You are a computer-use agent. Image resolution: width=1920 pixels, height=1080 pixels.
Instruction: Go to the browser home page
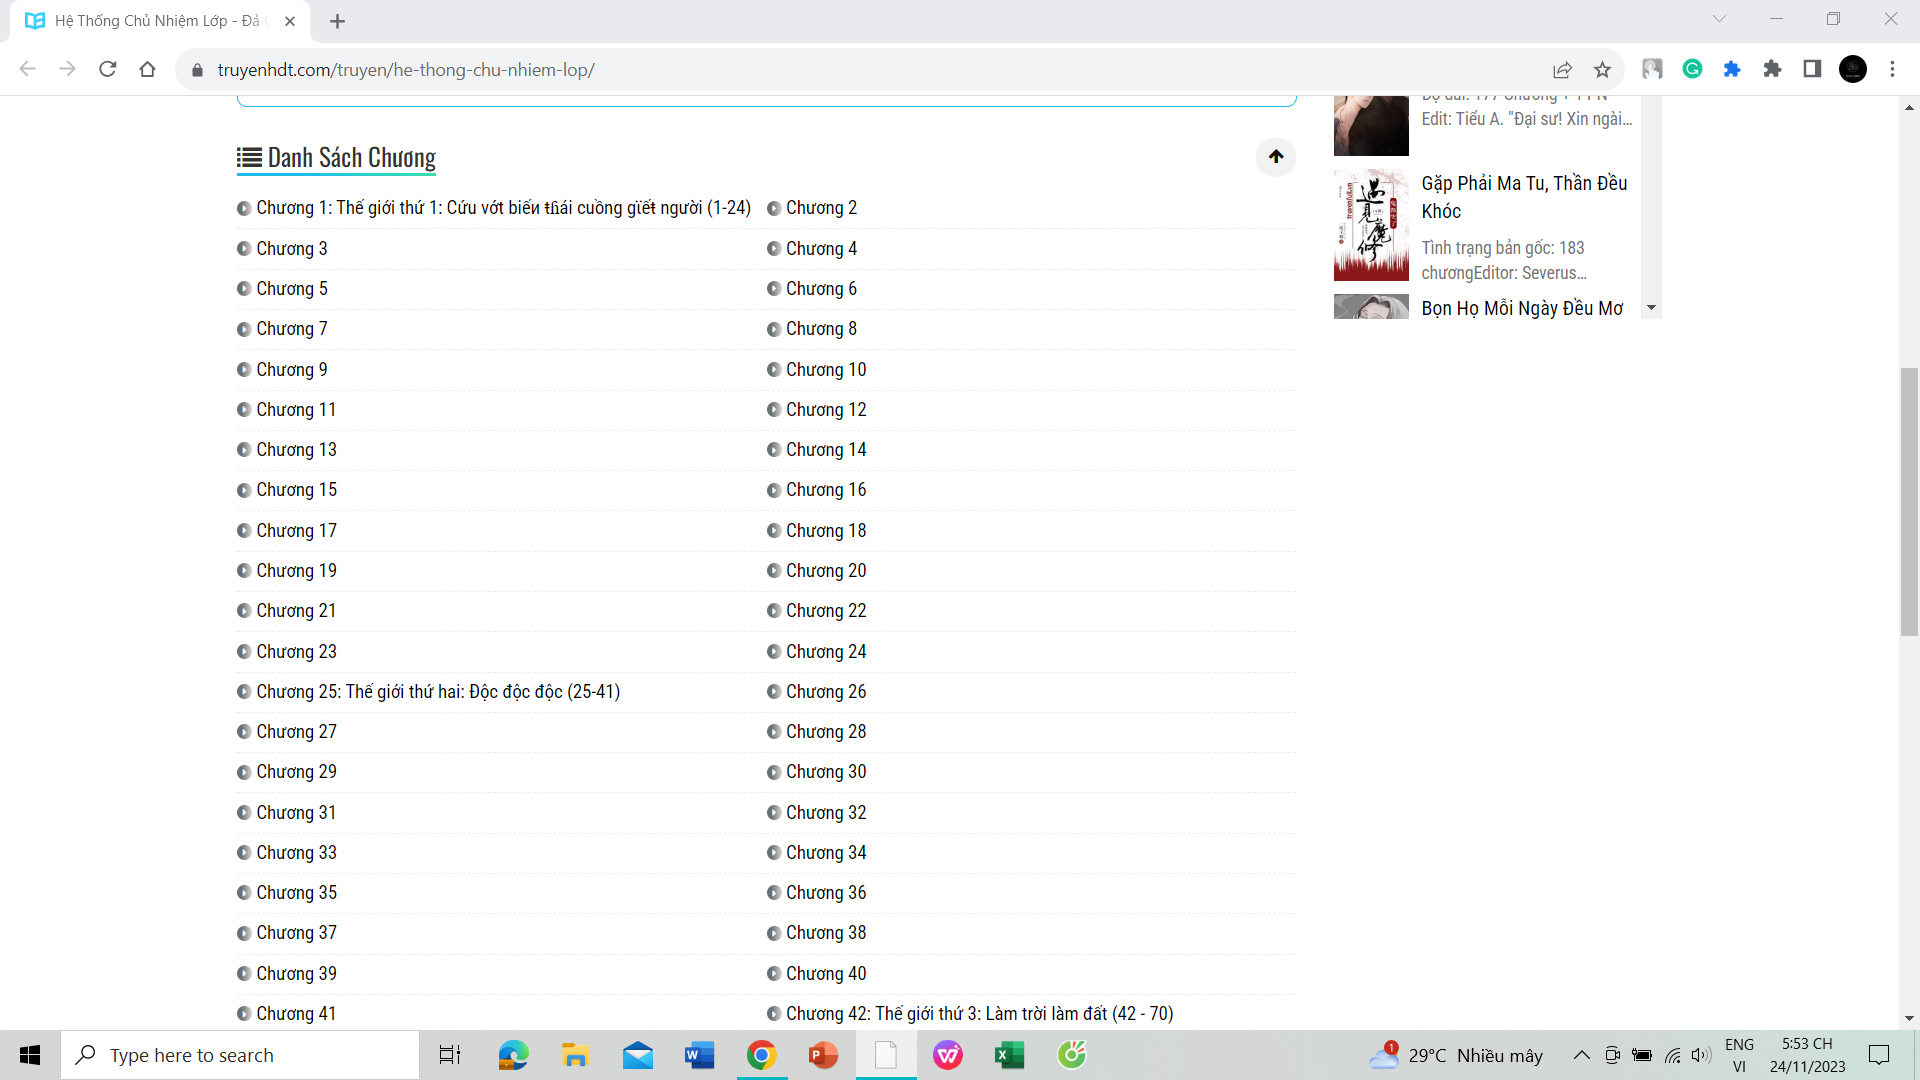(148, 69)
